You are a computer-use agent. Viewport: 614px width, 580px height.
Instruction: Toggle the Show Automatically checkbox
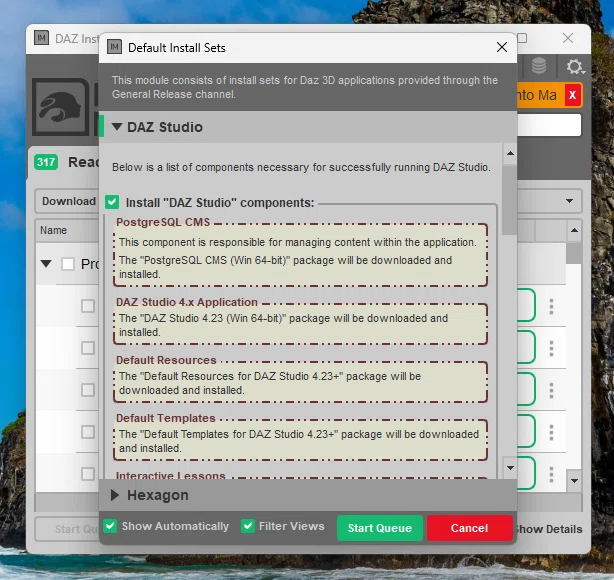(110, 526)
